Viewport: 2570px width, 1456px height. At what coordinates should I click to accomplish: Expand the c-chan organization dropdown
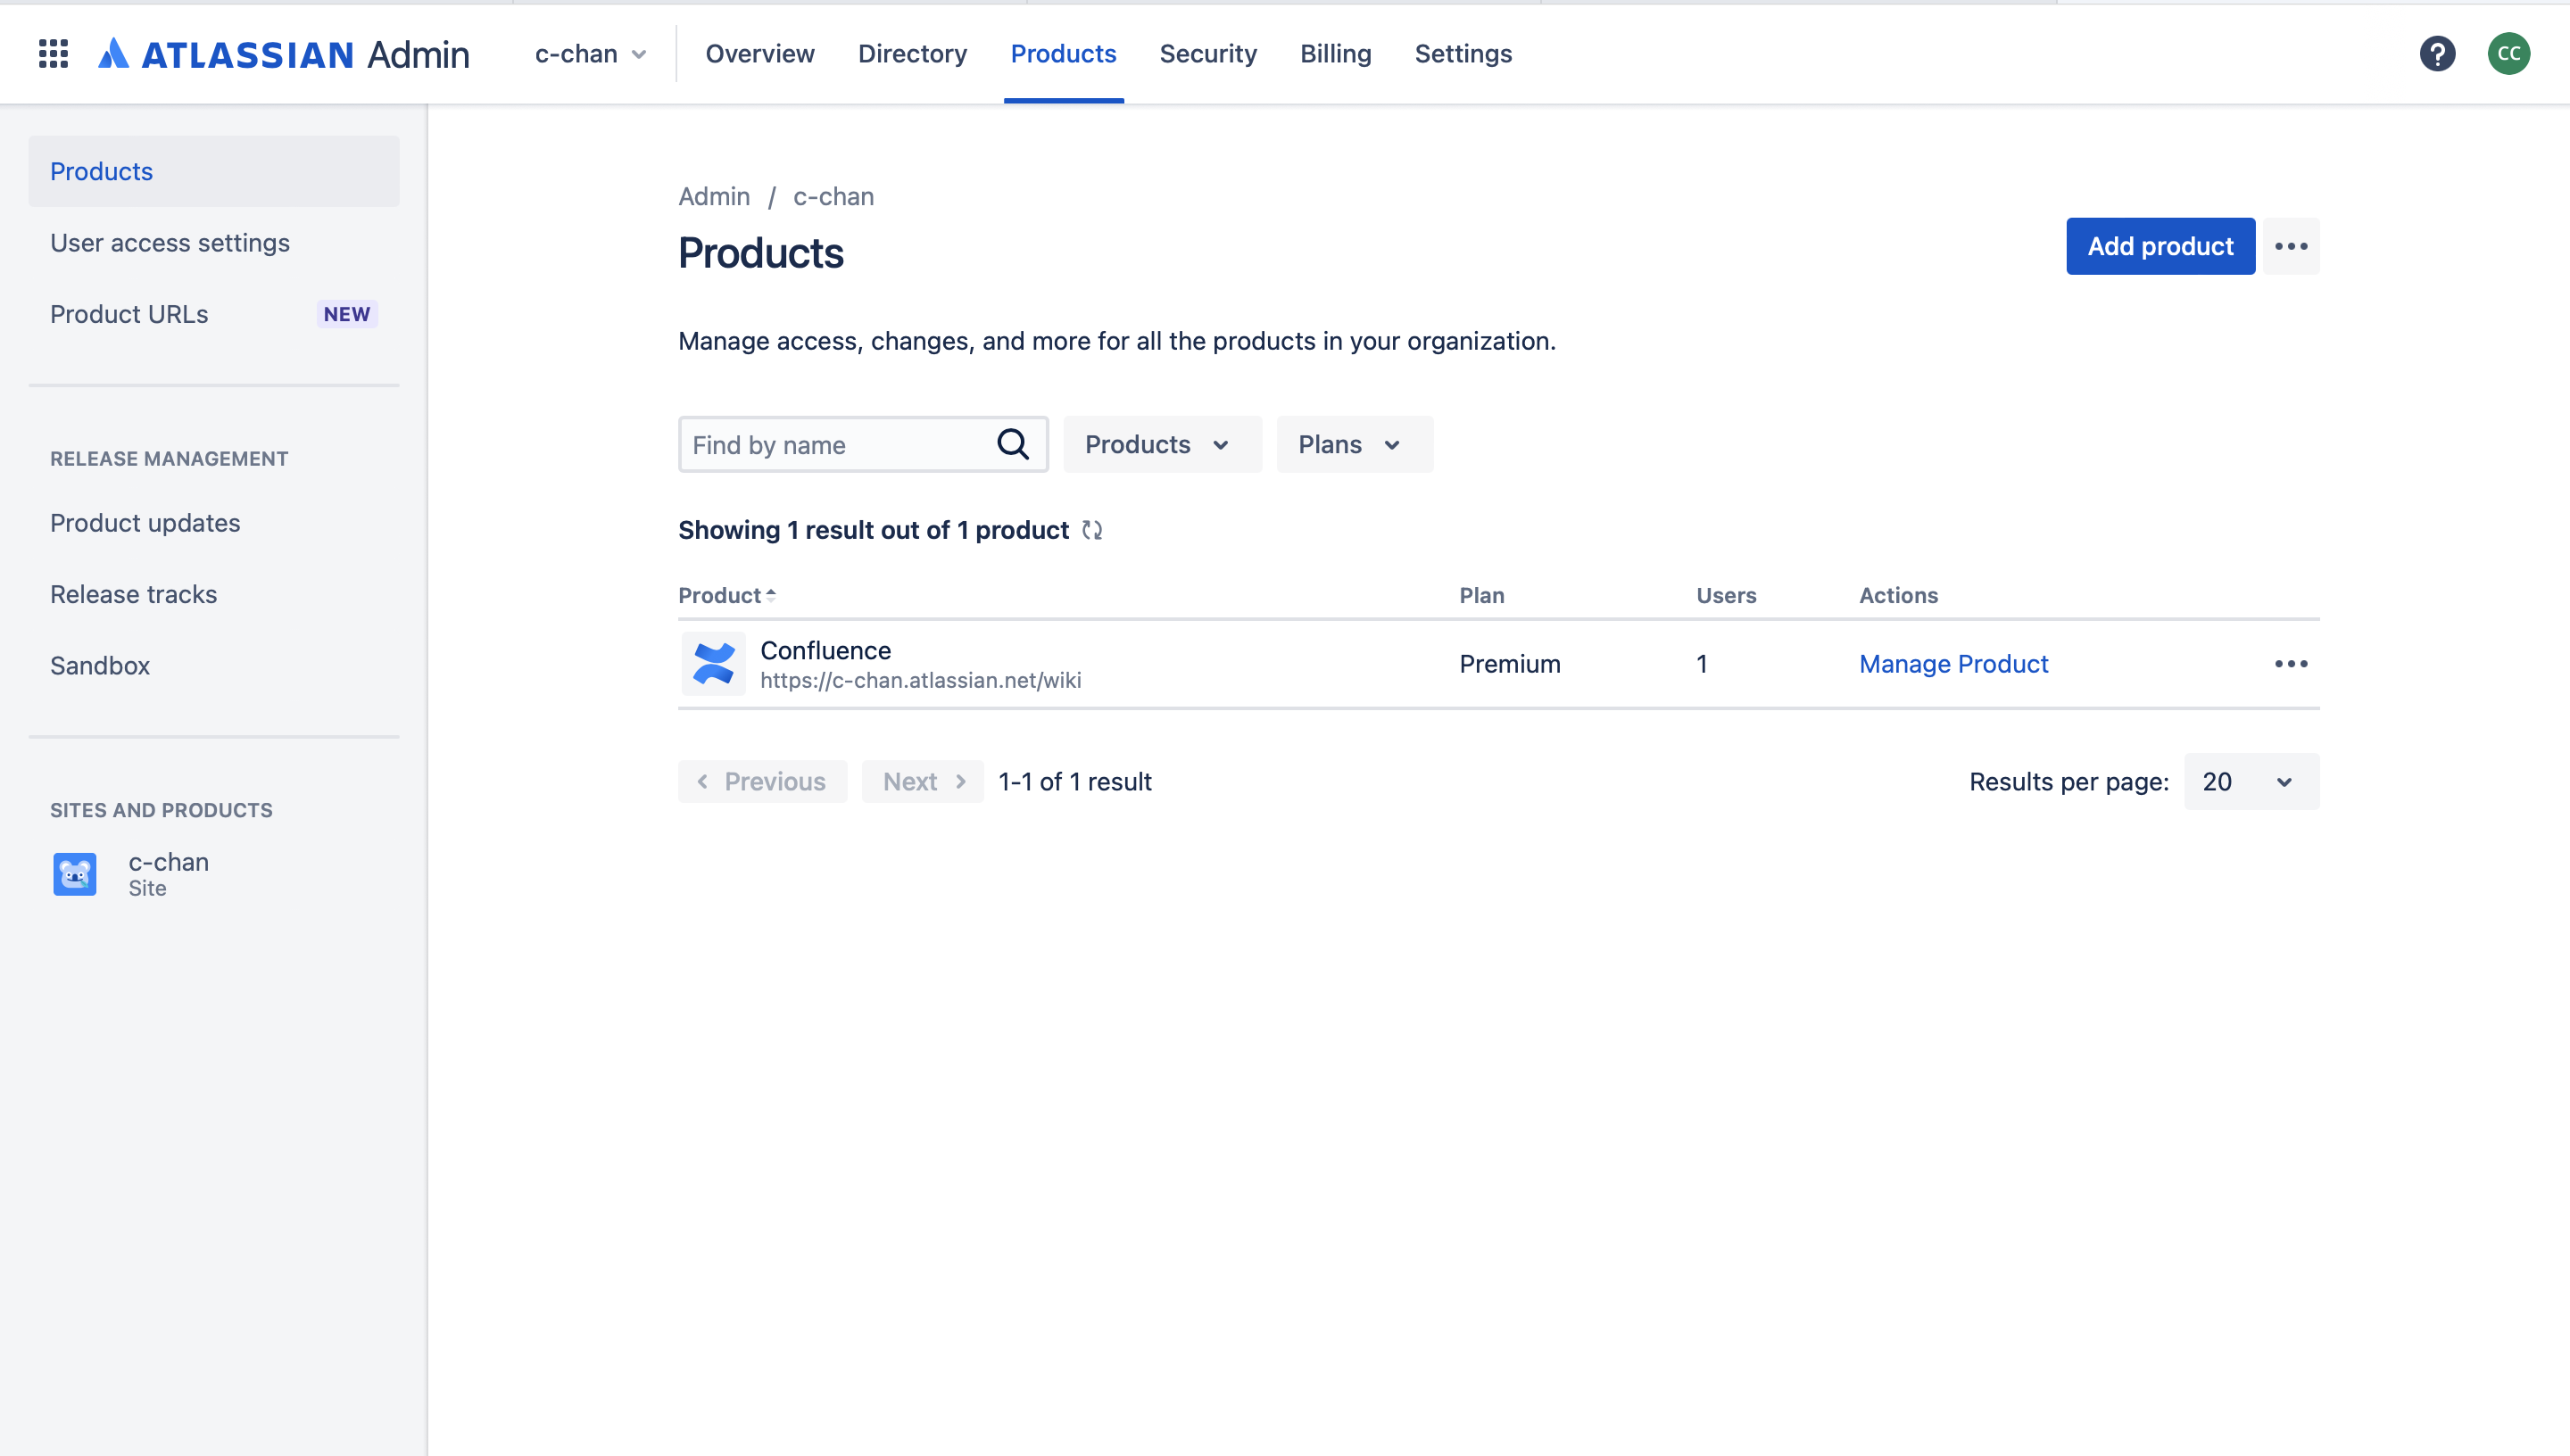pos(592,53)
